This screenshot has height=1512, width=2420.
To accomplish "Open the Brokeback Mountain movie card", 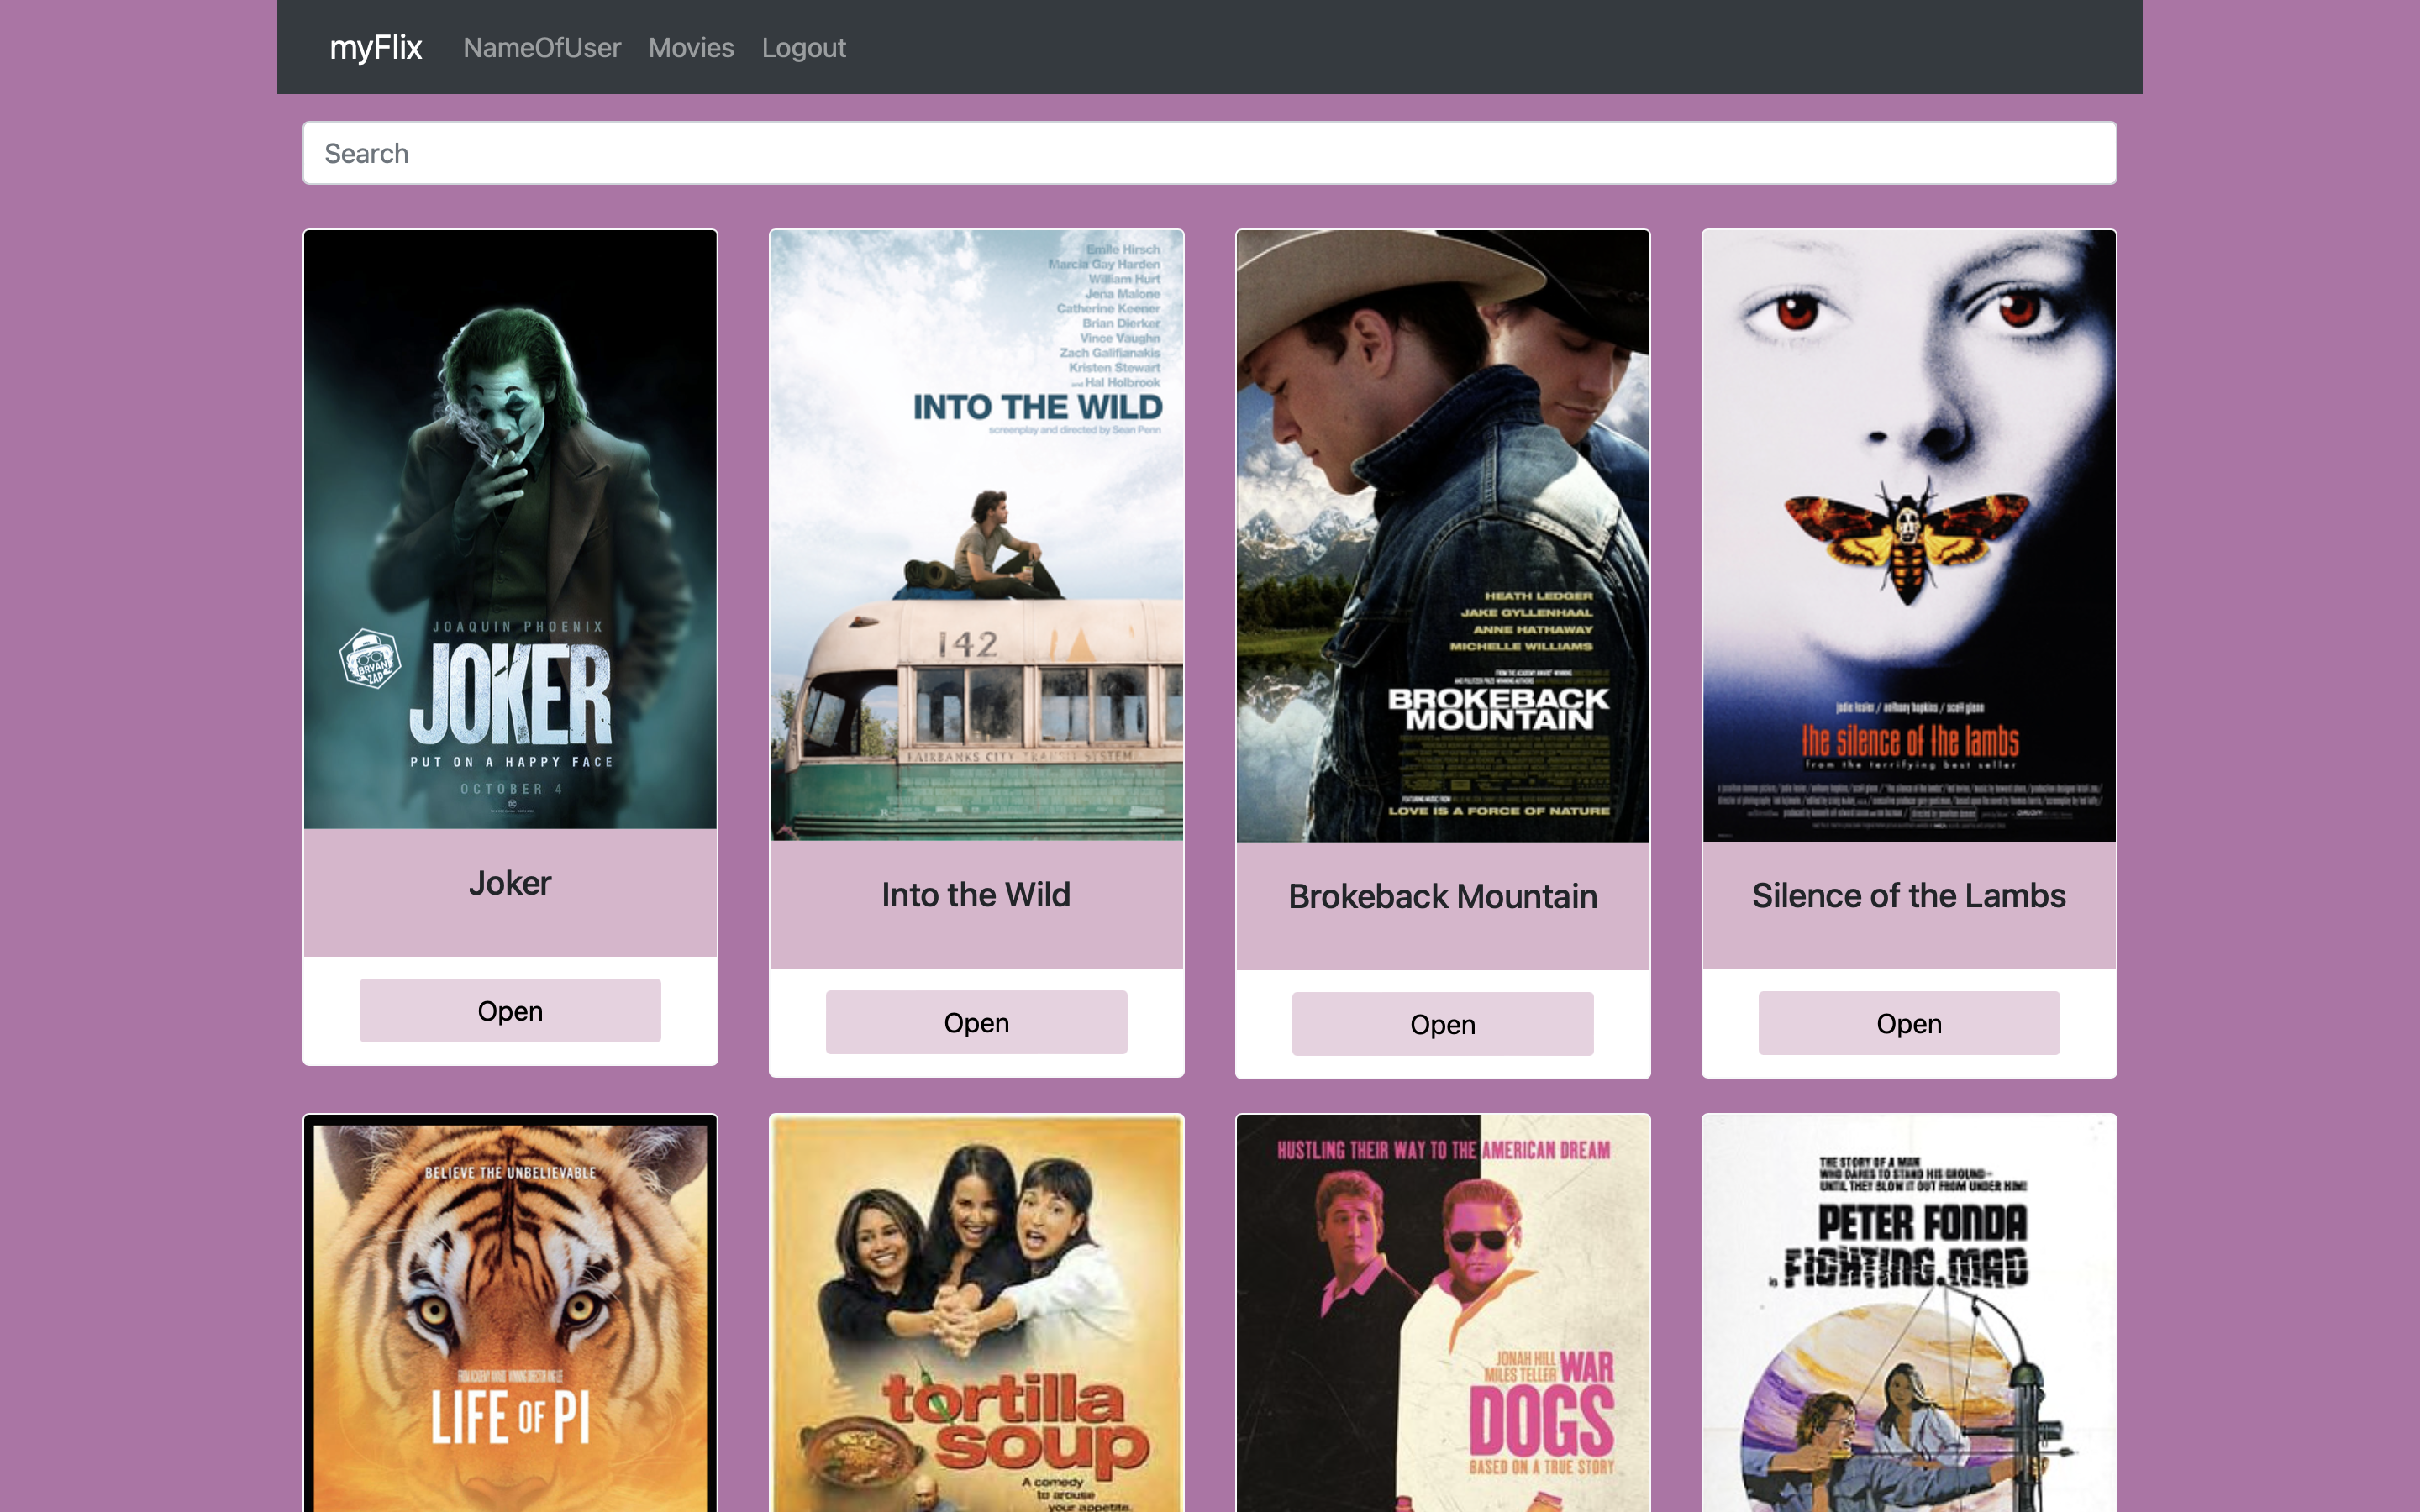I will coord(1442,1024).
